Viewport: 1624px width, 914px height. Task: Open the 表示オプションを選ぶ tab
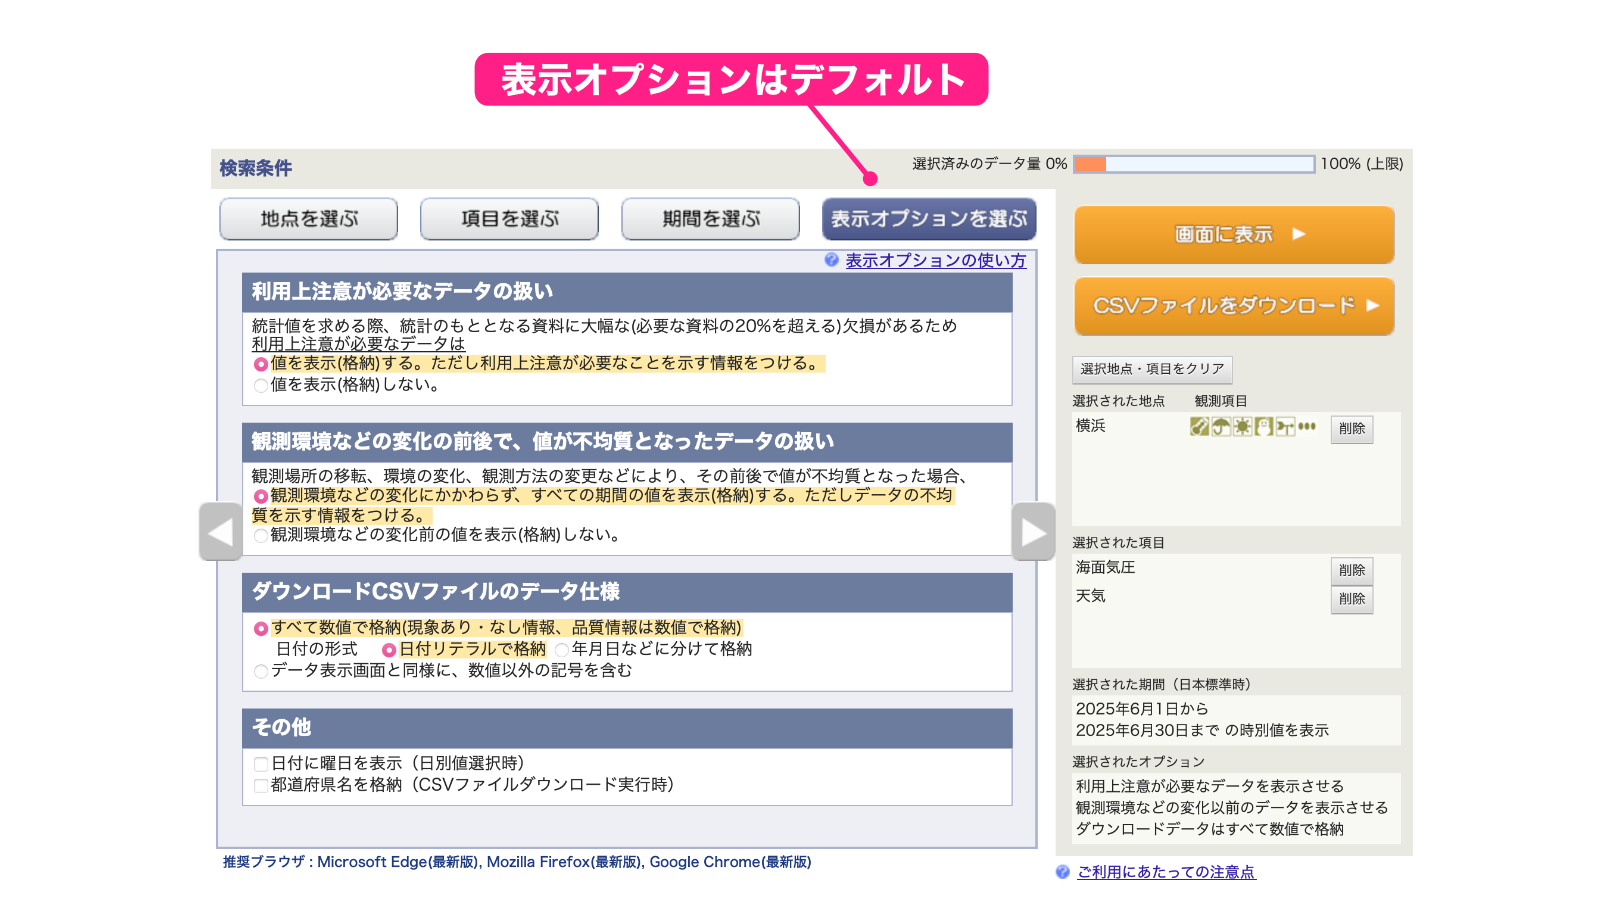point(929,219)
